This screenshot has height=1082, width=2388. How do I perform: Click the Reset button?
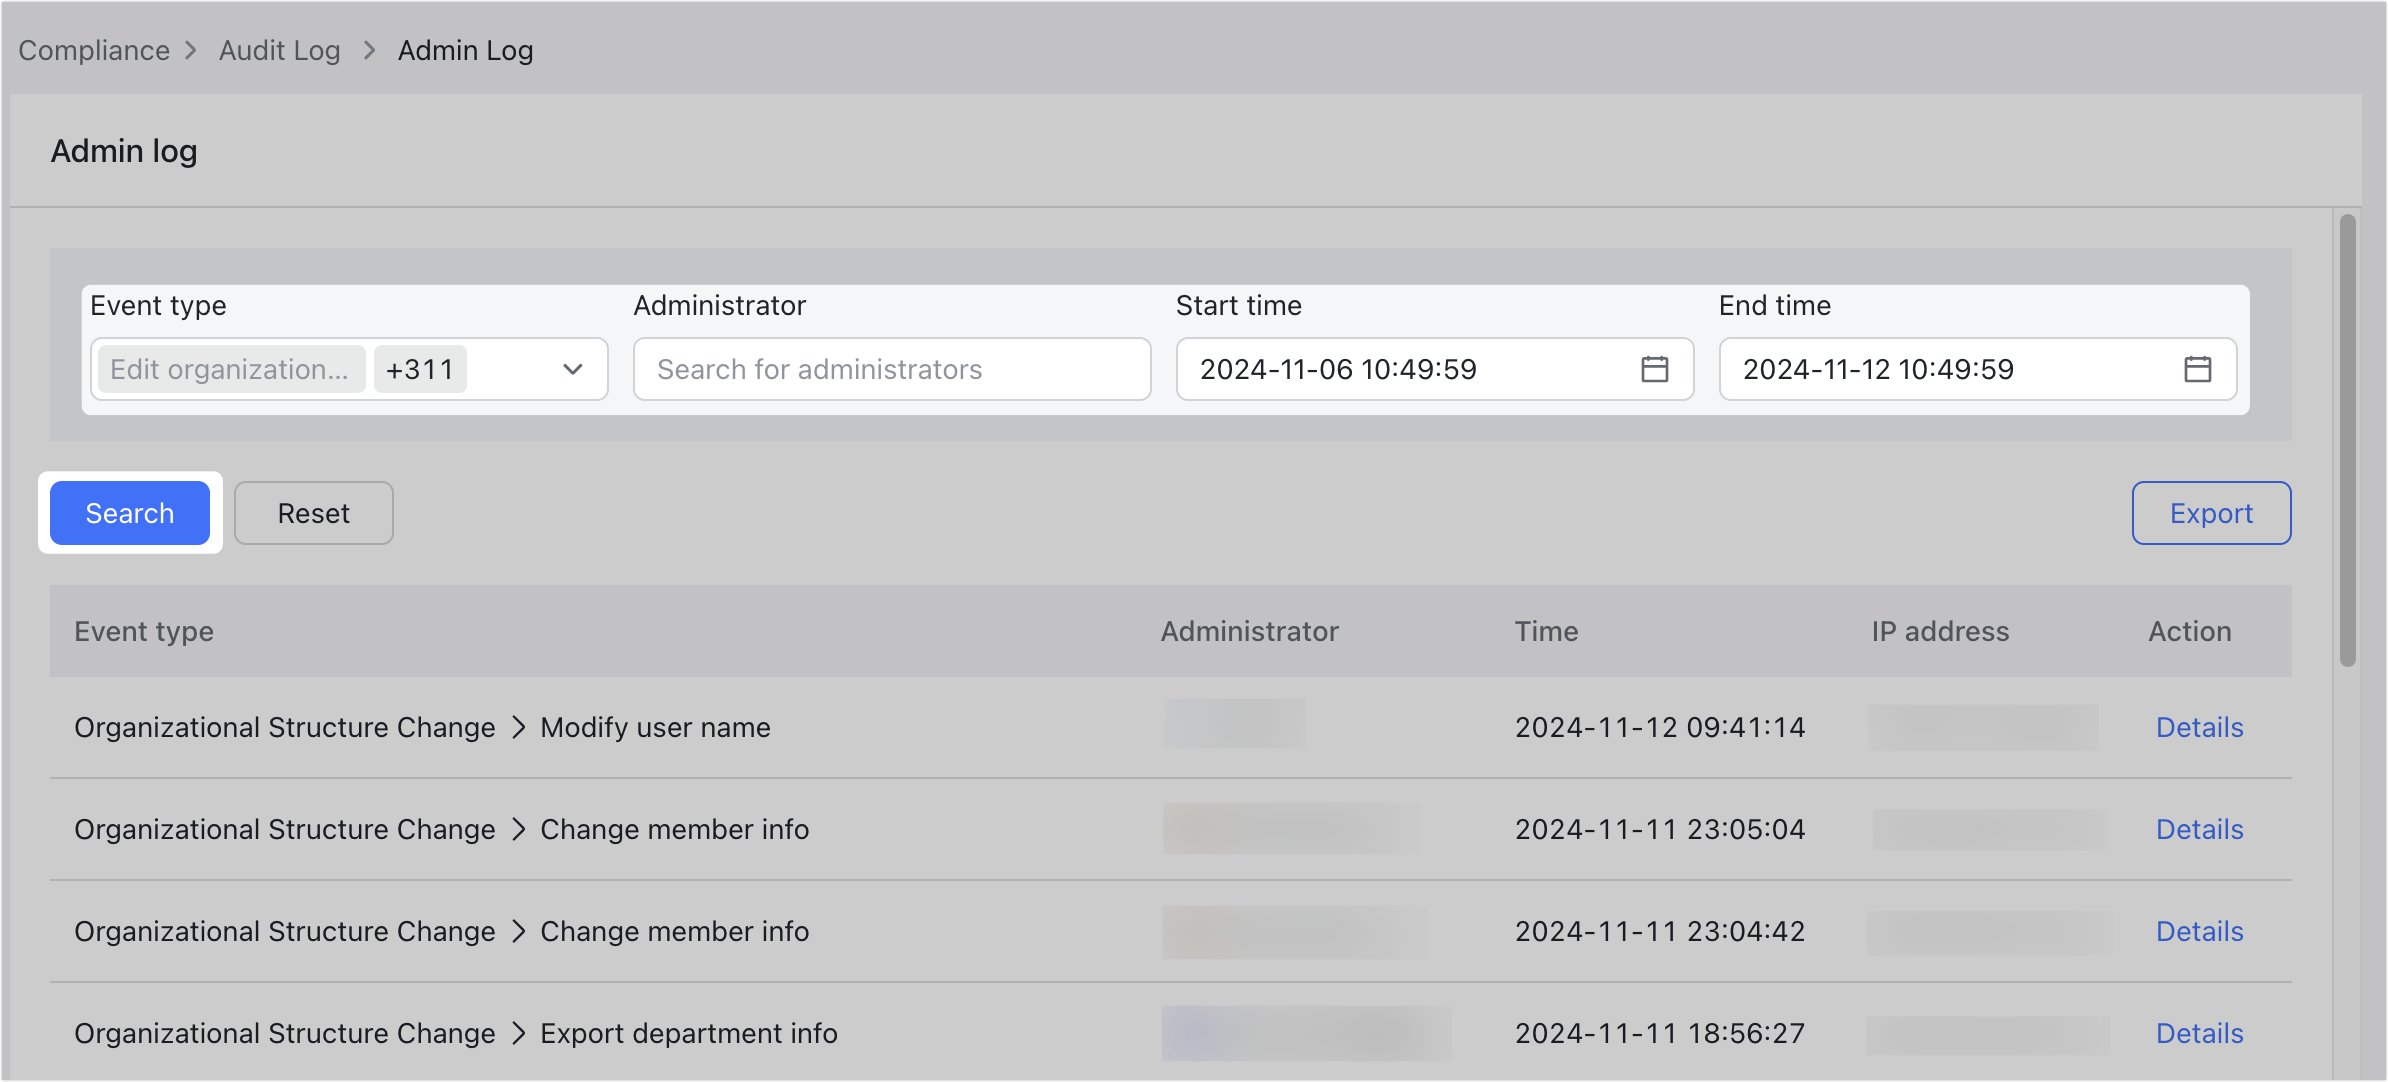click(x=313, y=513)
